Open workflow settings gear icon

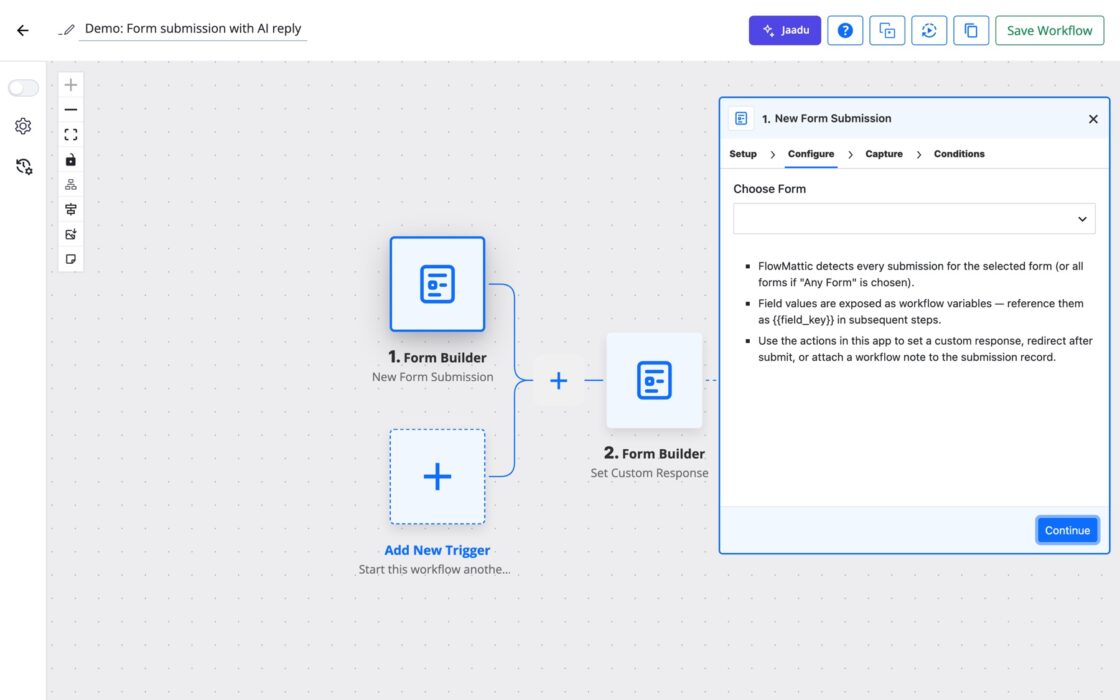pos(23,126)
